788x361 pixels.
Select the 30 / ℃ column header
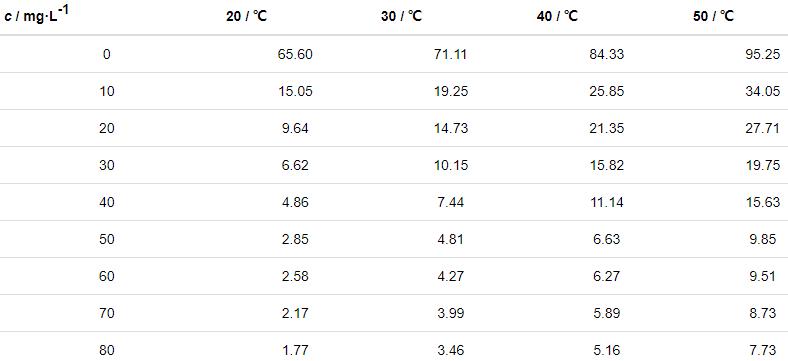point(402,16)
